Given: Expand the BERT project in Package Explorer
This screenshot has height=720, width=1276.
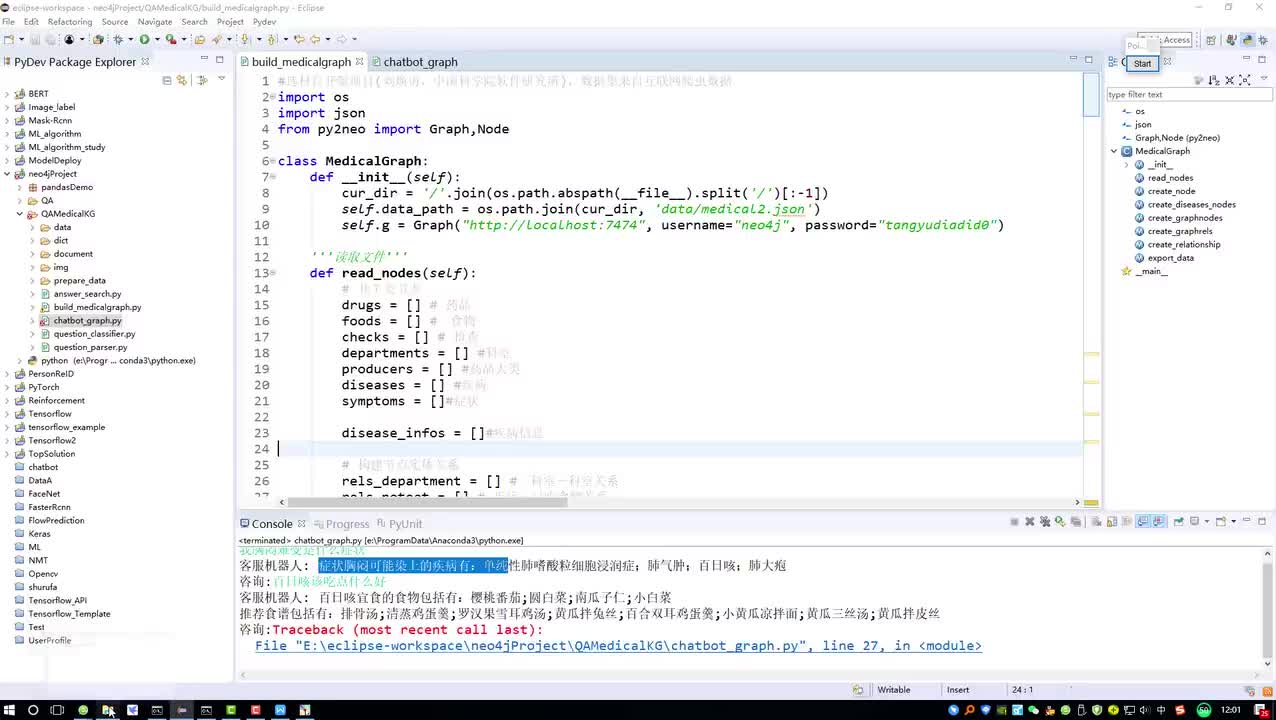Looking at the screenshot, I should pos(7,94).
